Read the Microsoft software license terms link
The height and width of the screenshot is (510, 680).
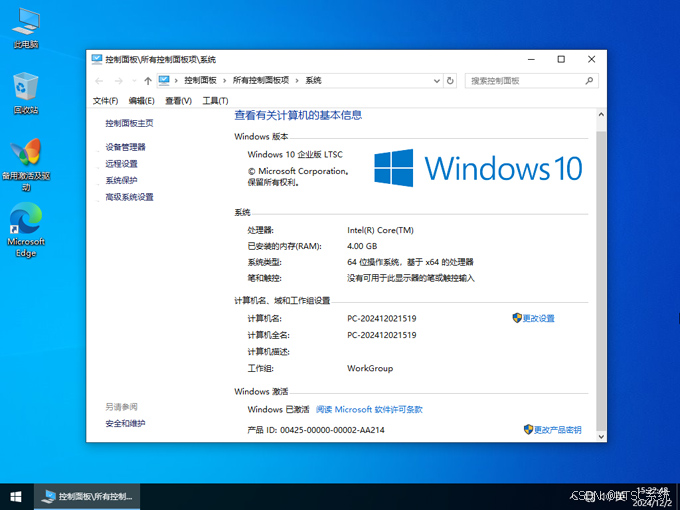tap(369, 409)
